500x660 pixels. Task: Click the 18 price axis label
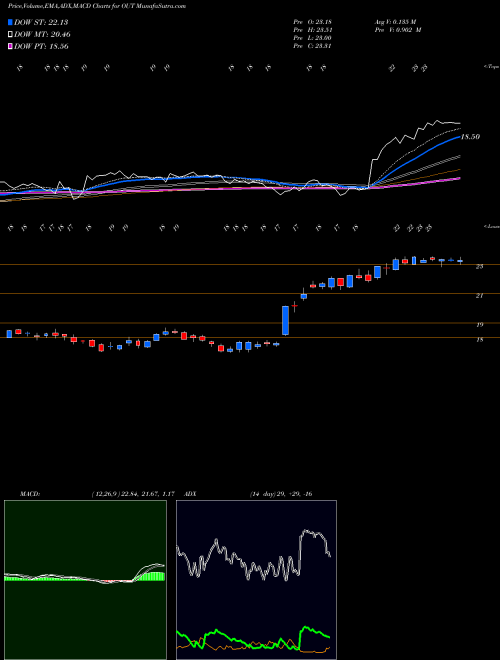point(479,340)
